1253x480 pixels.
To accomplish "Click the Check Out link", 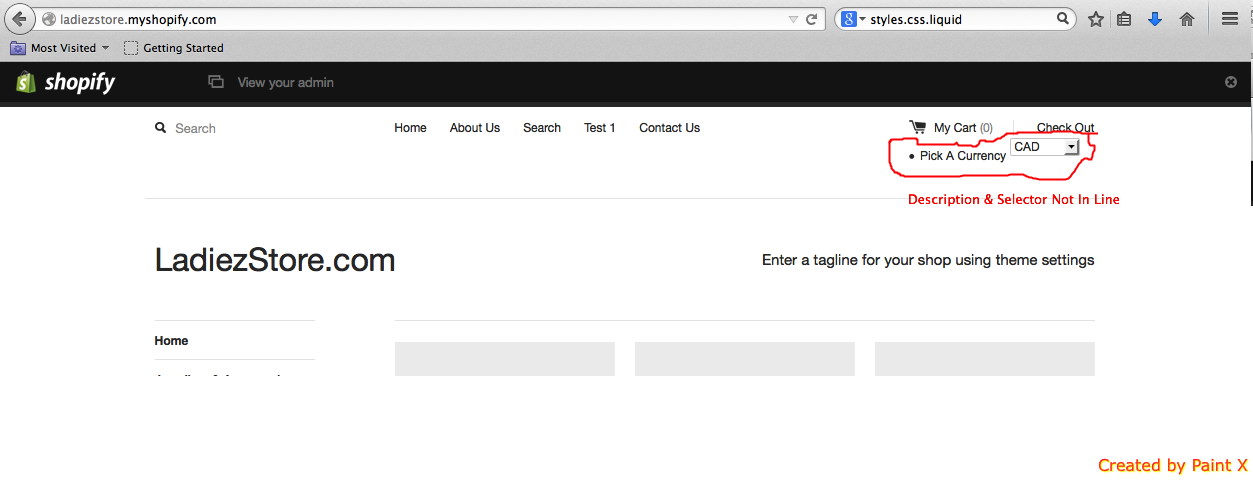I will tap(1065, 128).
